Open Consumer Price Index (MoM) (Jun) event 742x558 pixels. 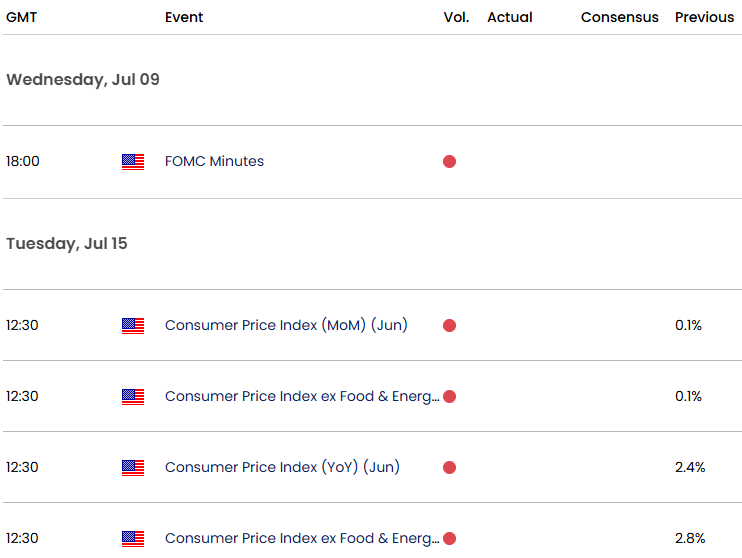click(286, 325)
